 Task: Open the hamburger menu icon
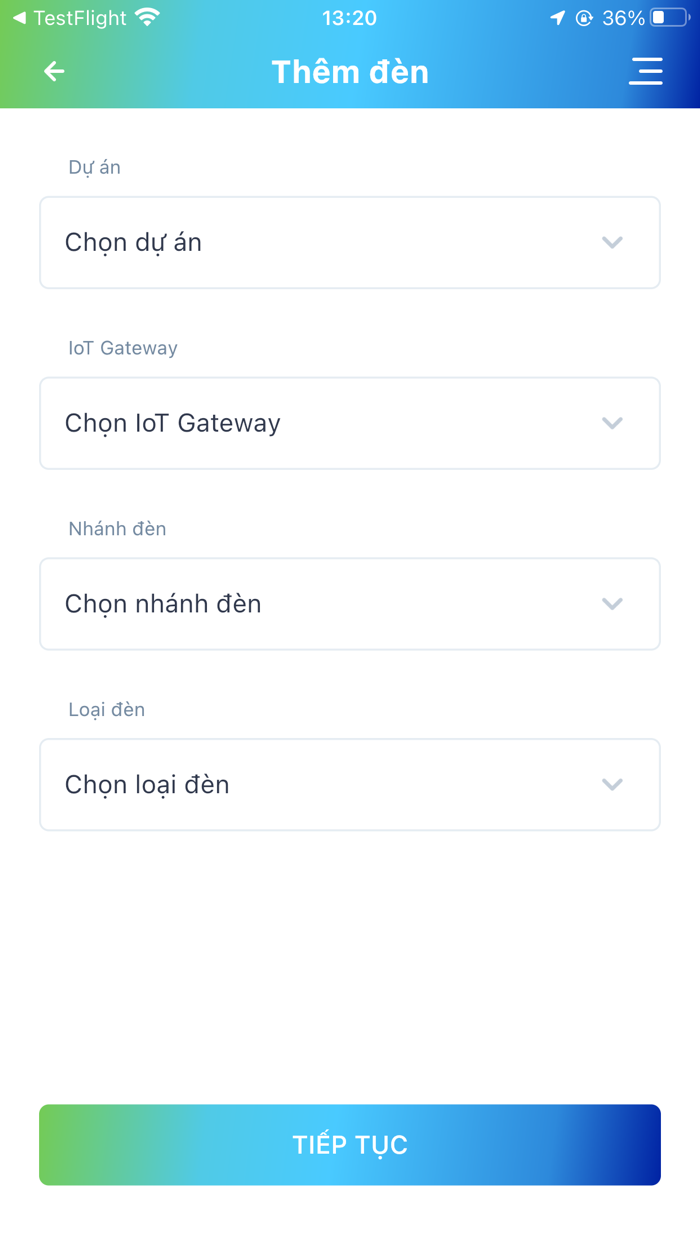coord(646,71)
